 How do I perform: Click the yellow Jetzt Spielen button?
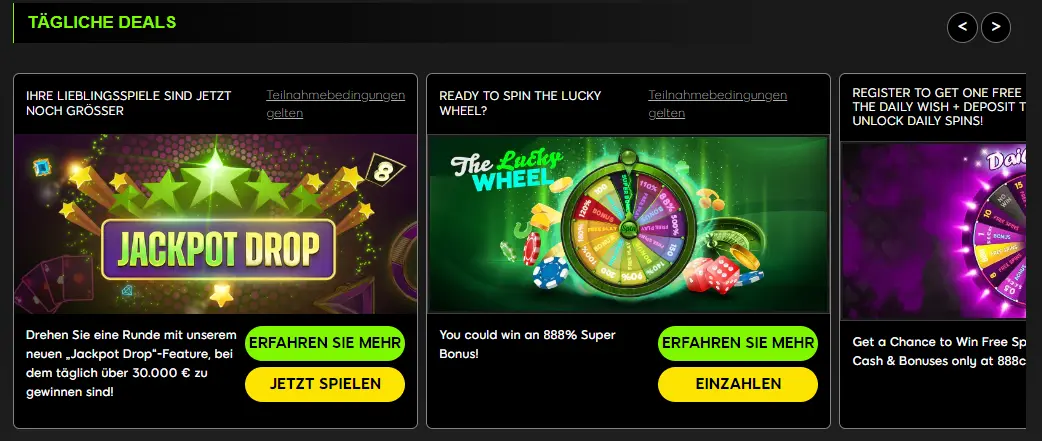325,385
